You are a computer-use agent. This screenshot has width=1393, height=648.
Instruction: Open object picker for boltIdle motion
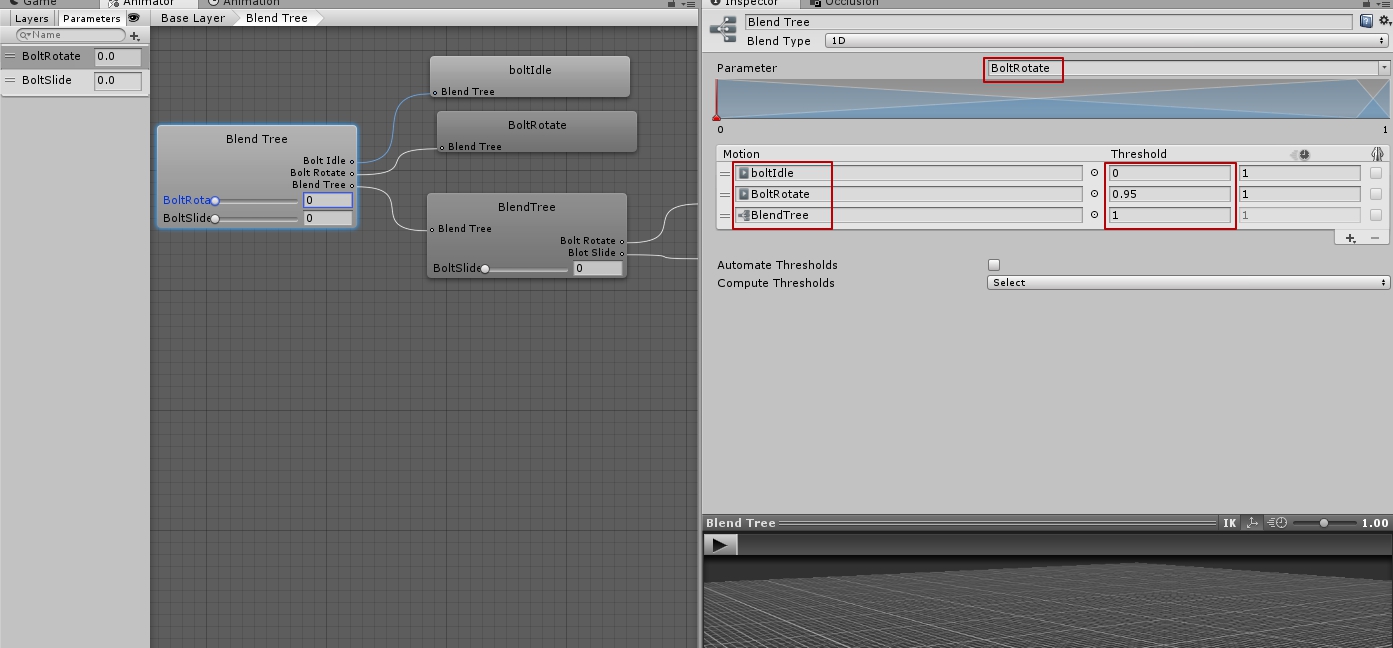[1094, 173]
